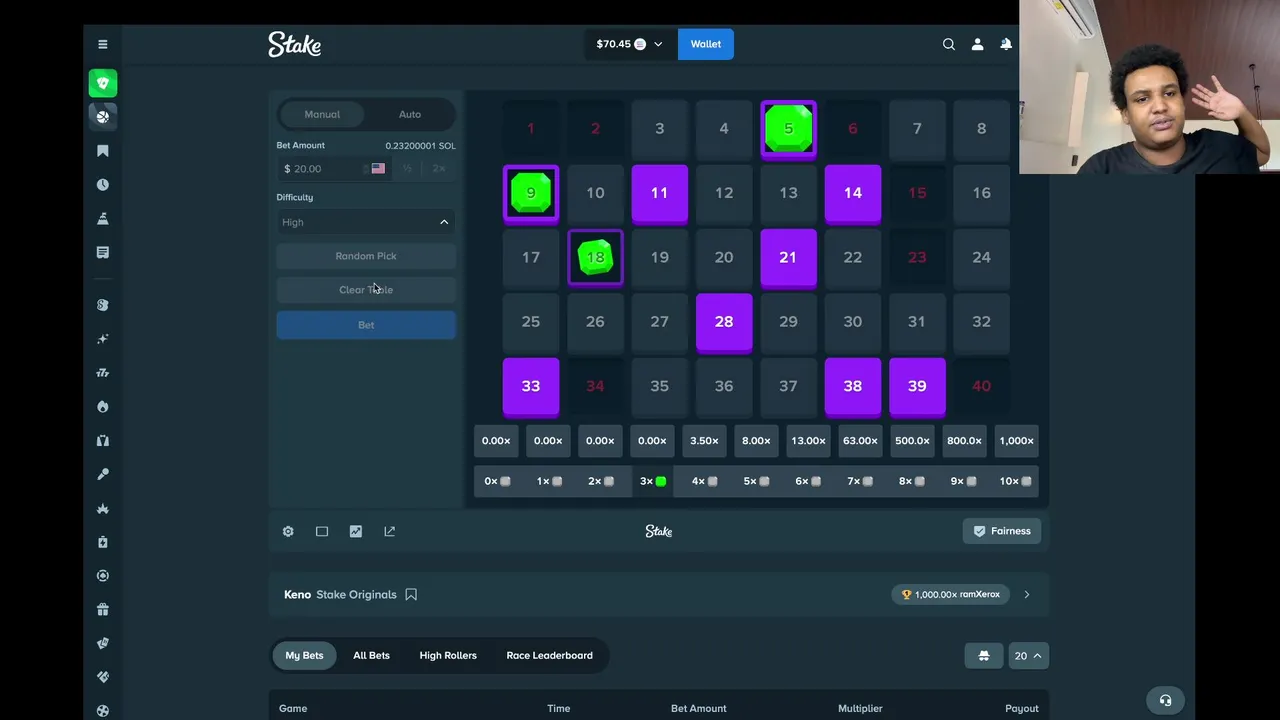Select the My Bets tab

click(x=304, y=656)
